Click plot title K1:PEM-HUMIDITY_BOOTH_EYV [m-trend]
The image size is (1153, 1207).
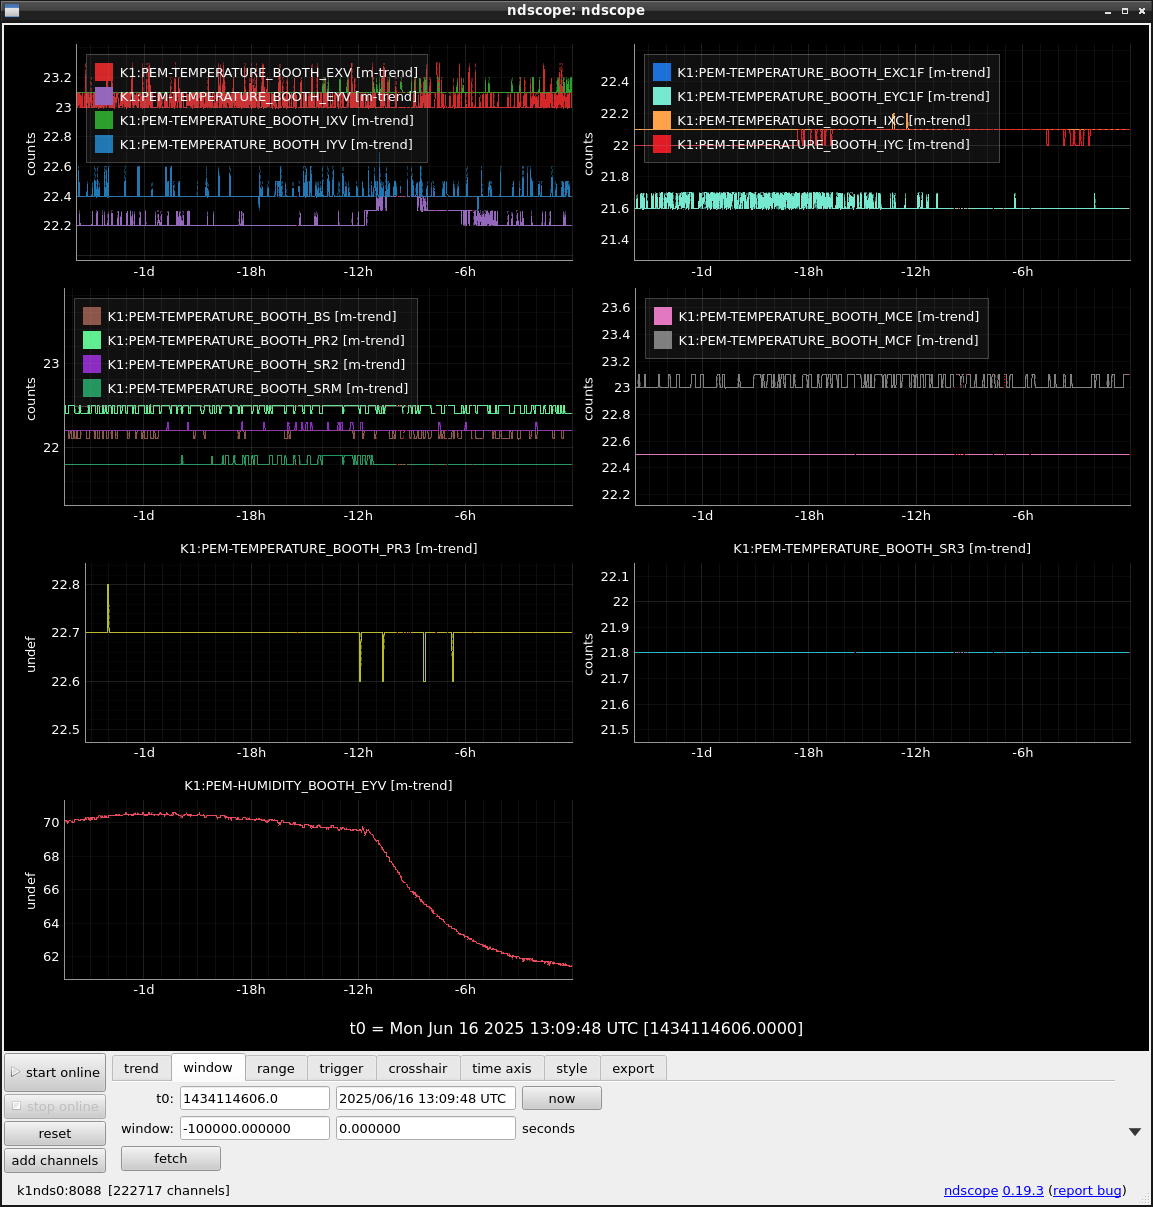(319, 786)
